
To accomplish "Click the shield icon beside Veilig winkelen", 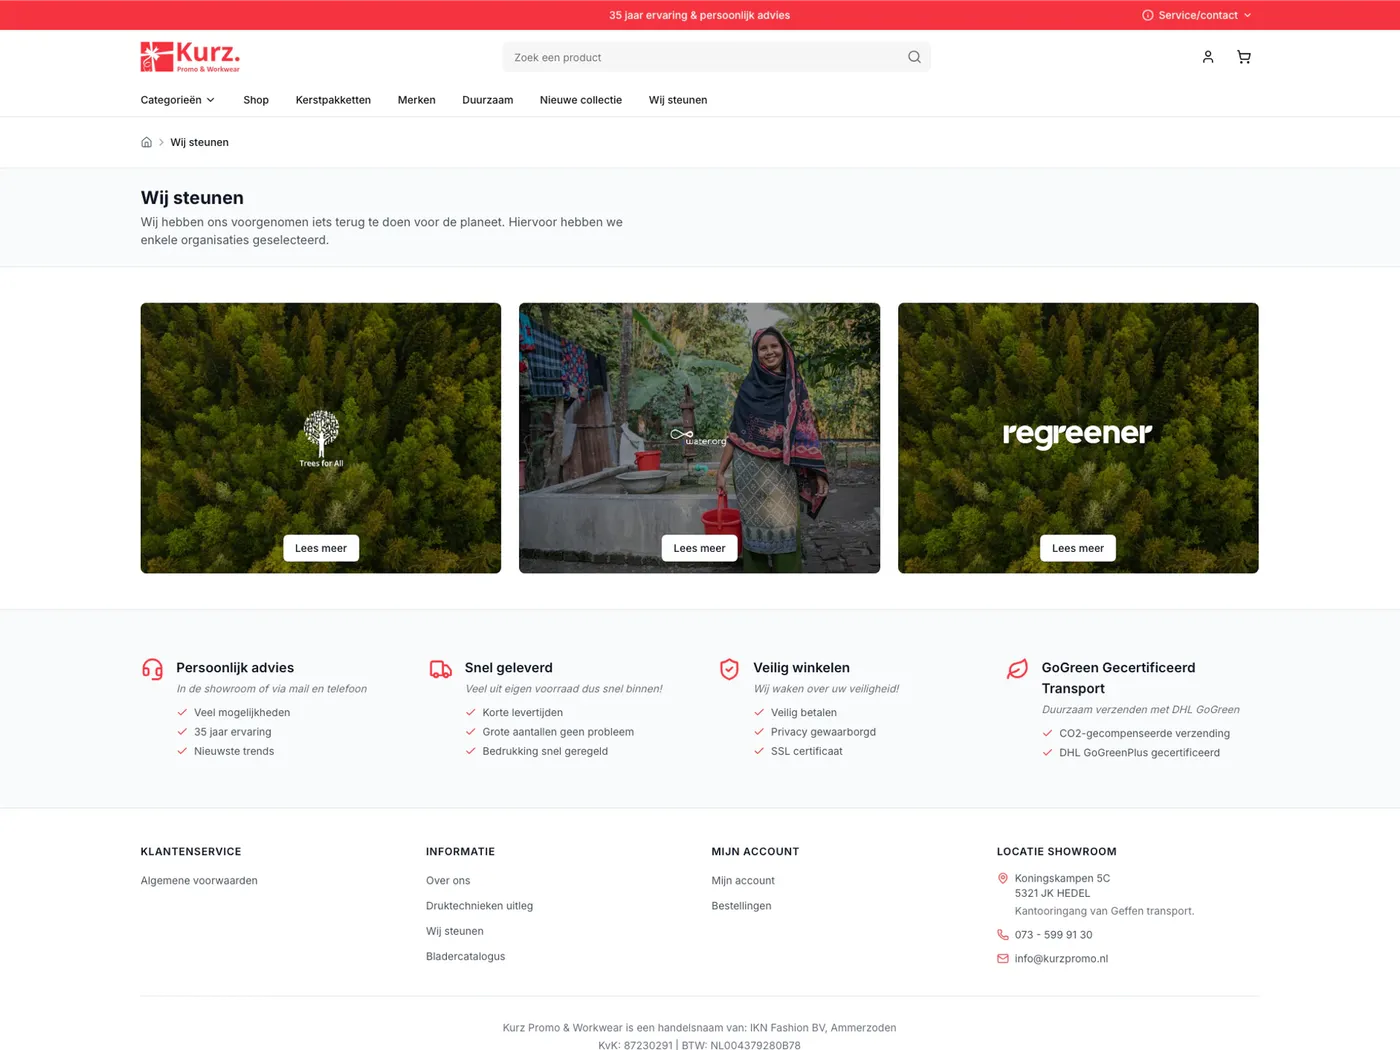I will pos(729,669).
